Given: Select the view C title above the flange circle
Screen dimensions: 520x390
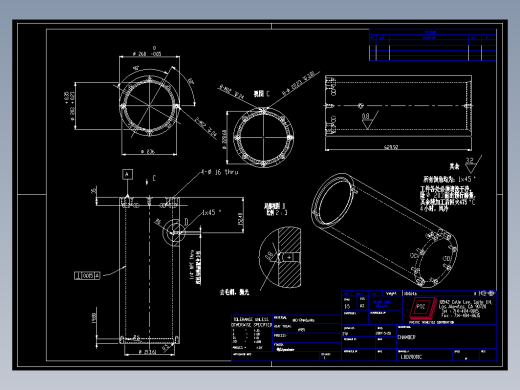Looking at the screenshot, I should [x=262, y=94].
